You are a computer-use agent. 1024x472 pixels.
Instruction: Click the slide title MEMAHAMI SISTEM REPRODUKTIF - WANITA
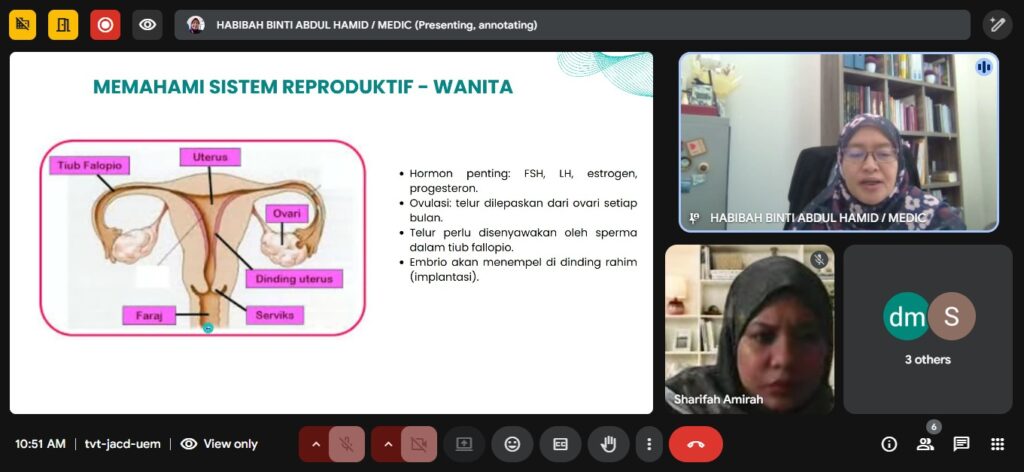(303, 87)
